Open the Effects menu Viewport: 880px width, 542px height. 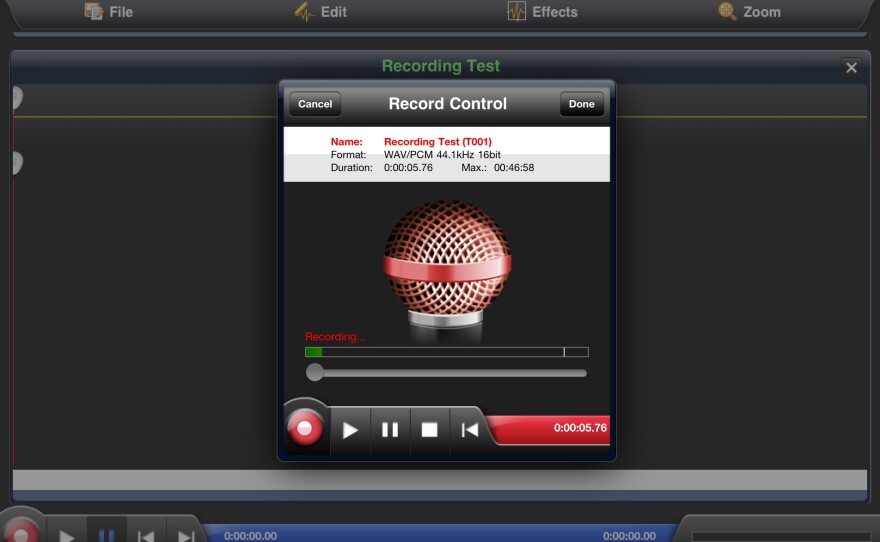[542, 12]
